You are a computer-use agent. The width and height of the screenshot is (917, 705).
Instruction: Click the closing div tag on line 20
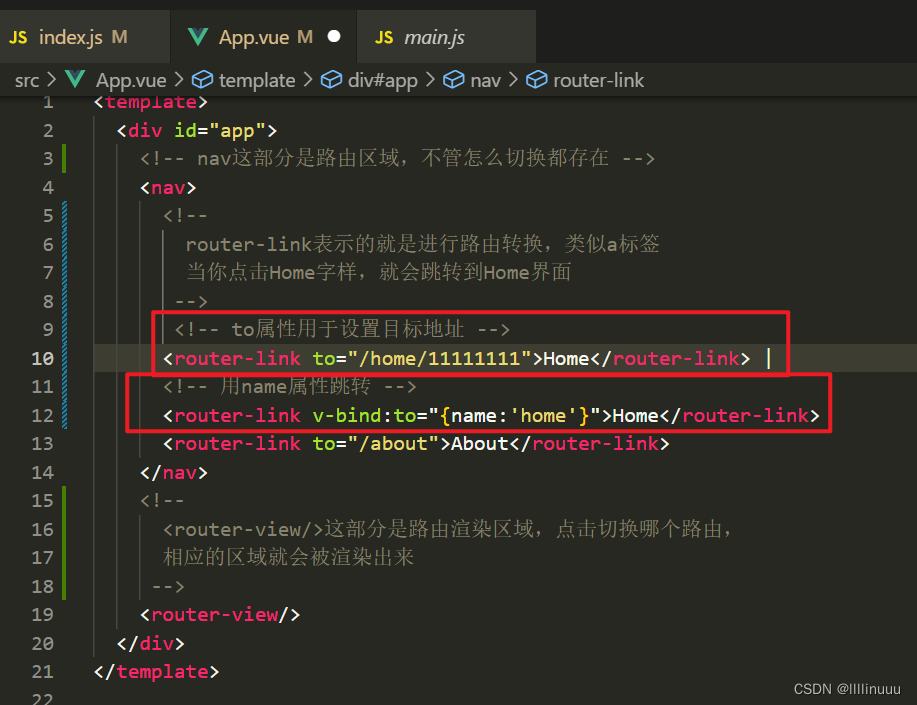[x=150, y=644]
